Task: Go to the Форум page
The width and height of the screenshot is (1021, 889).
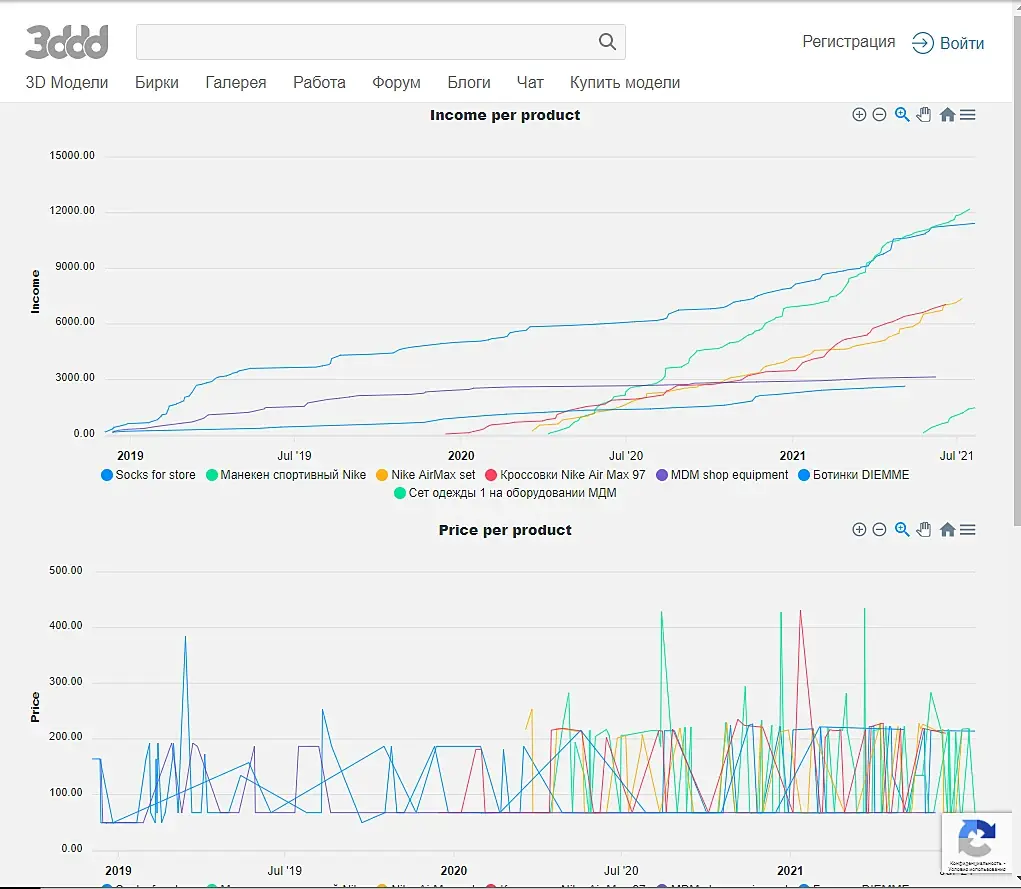Action: [x=397, y=83]
